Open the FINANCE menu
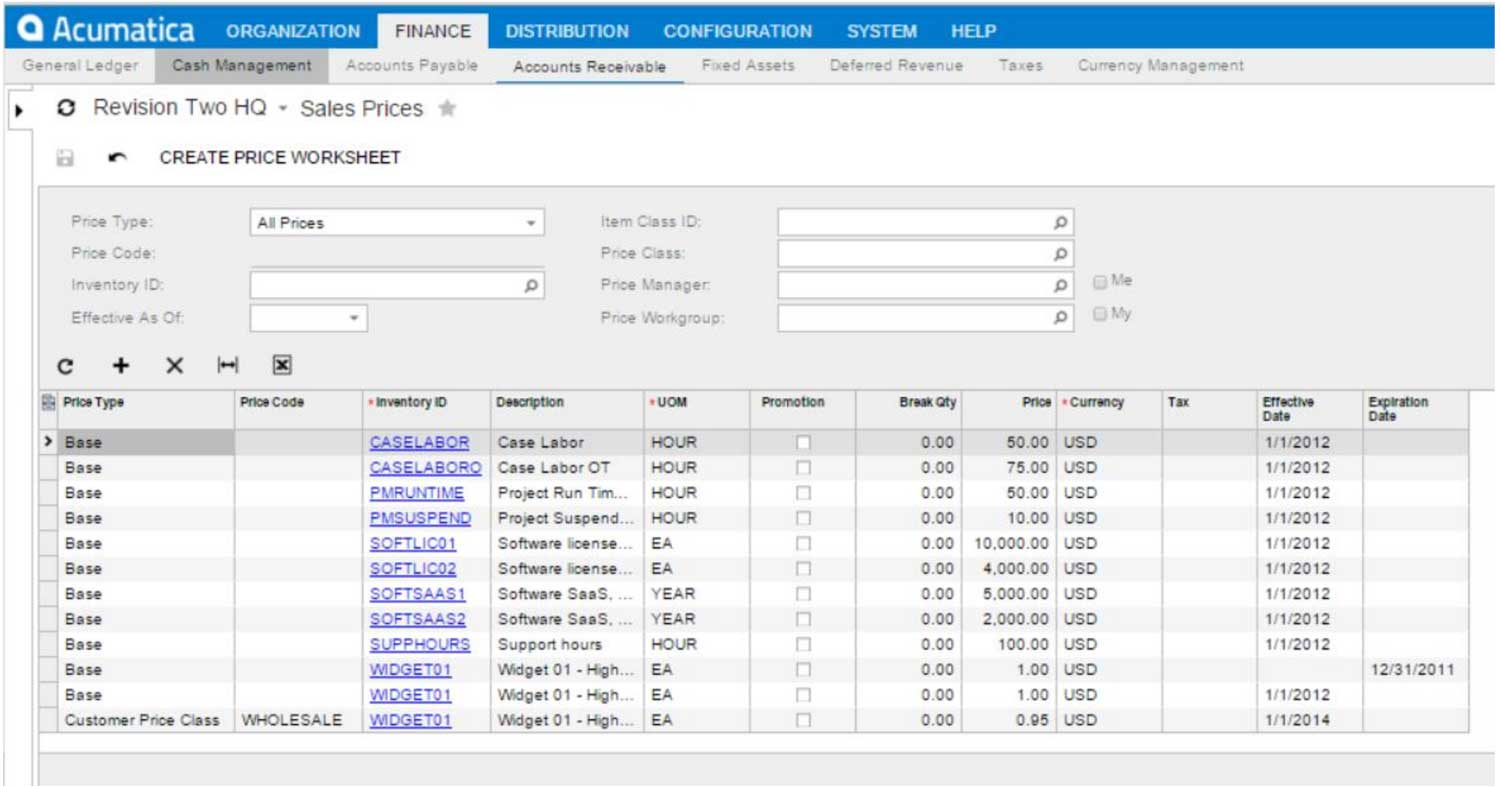Viewport: 1500px width, 787px height. (x=433, y=32)
